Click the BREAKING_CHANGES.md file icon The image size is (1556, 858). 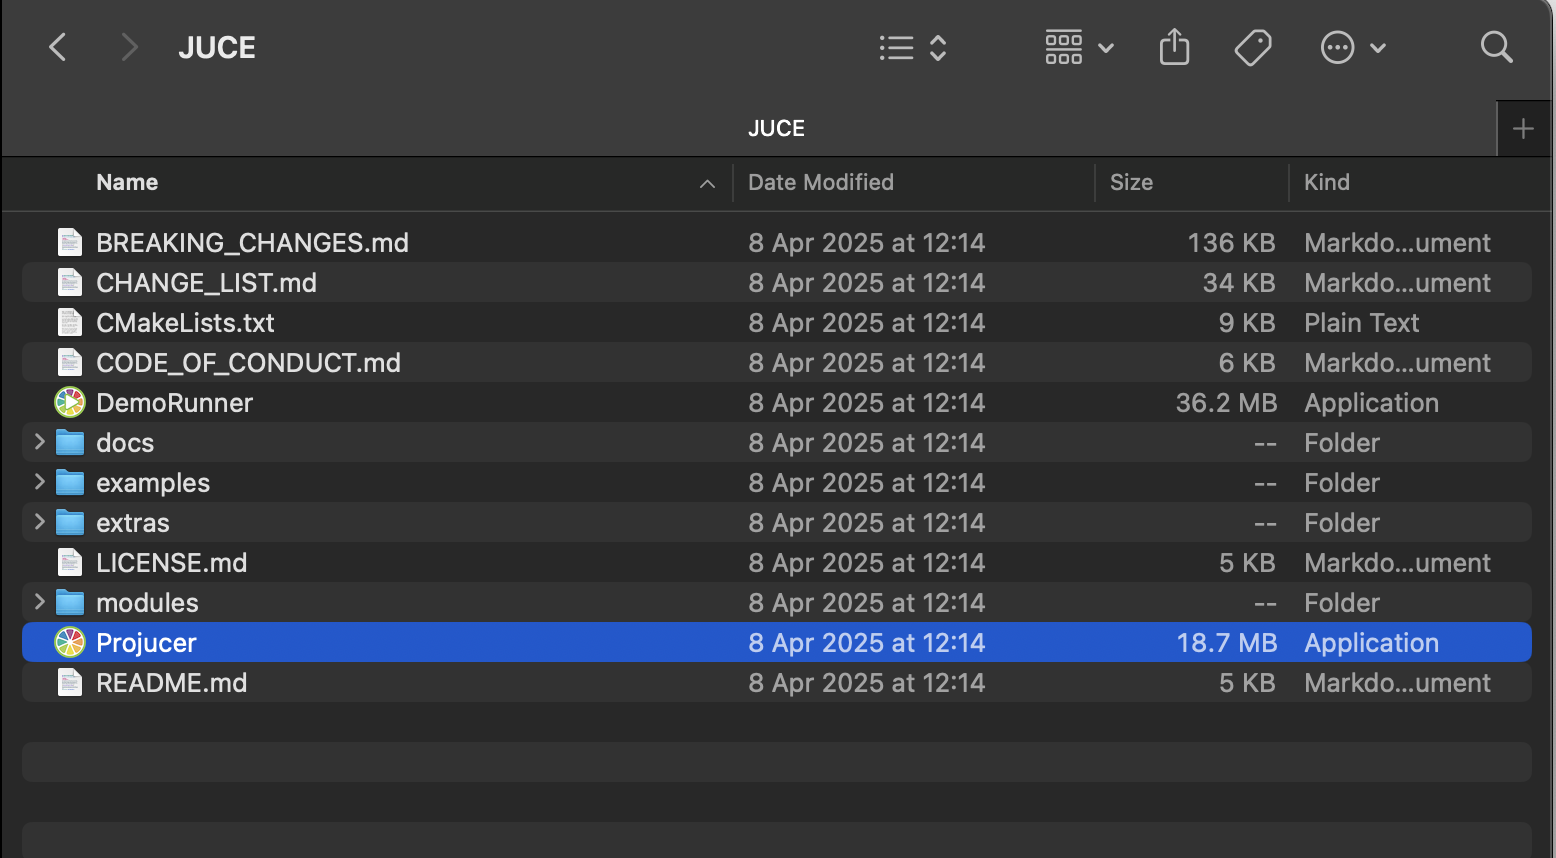pyautogui.click(x=70, y=242)
